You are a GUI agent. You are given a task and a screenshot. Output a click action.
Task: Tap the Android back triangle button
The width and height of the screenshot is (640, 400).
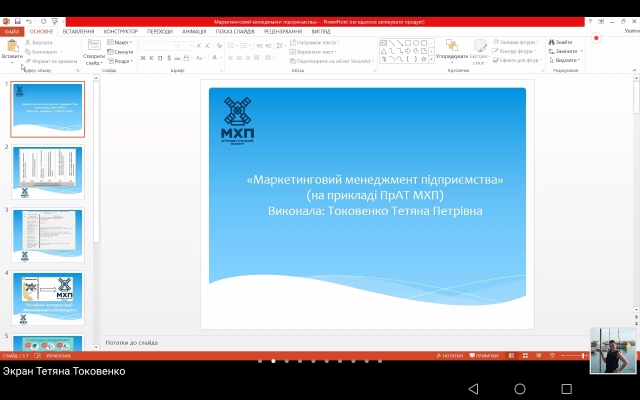(x=473, y=388)
